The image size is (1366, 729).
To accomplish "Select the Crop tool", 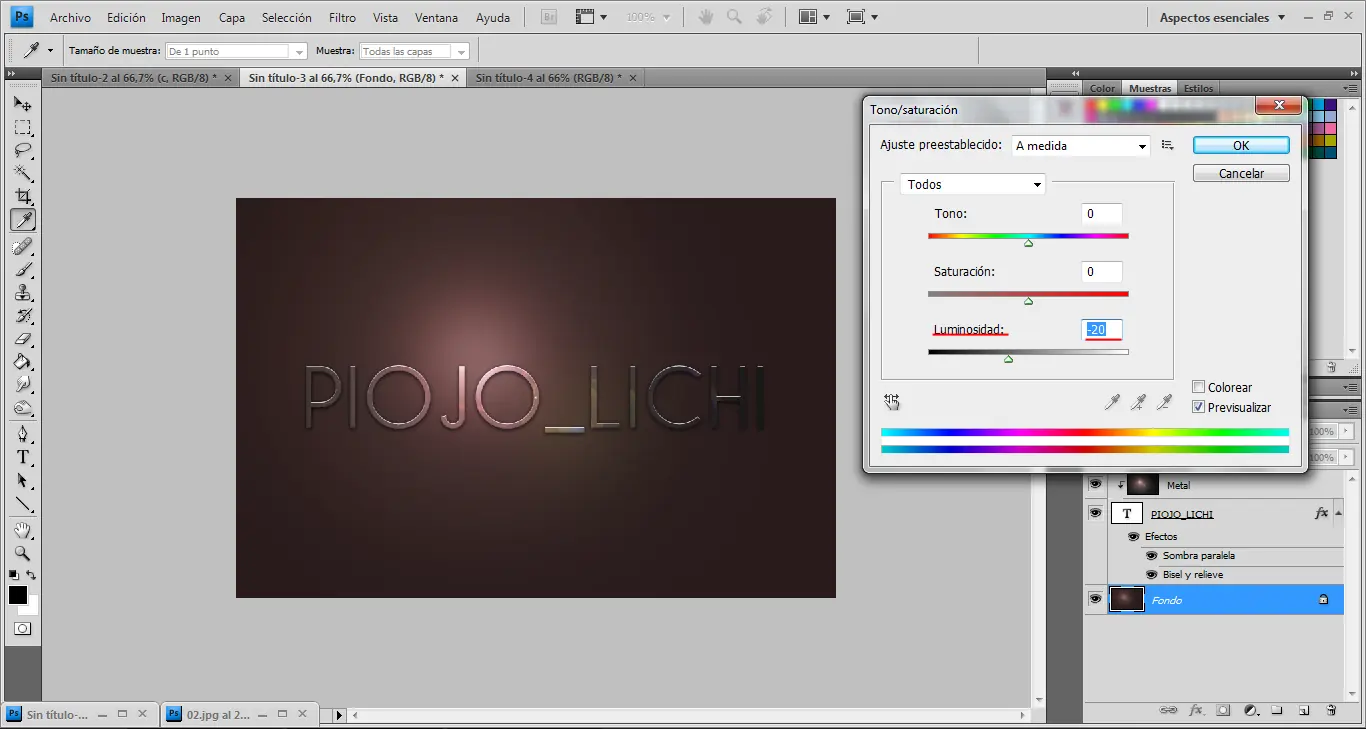I will 22,196.
